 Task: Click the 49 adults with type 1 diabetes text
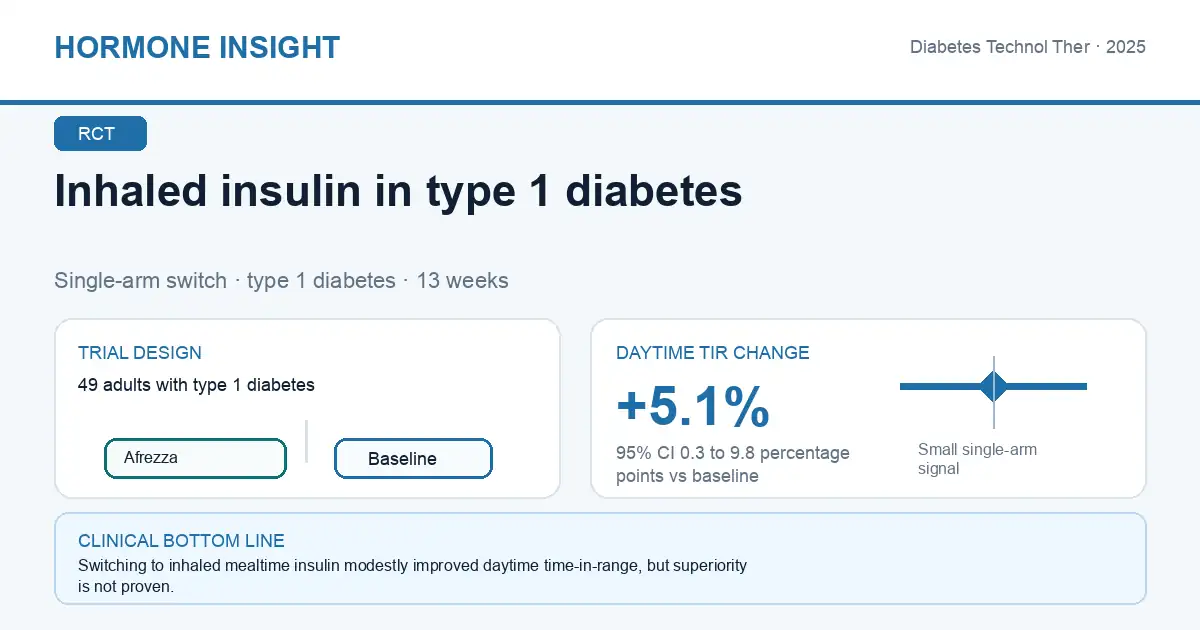click(x=196, y=384)
